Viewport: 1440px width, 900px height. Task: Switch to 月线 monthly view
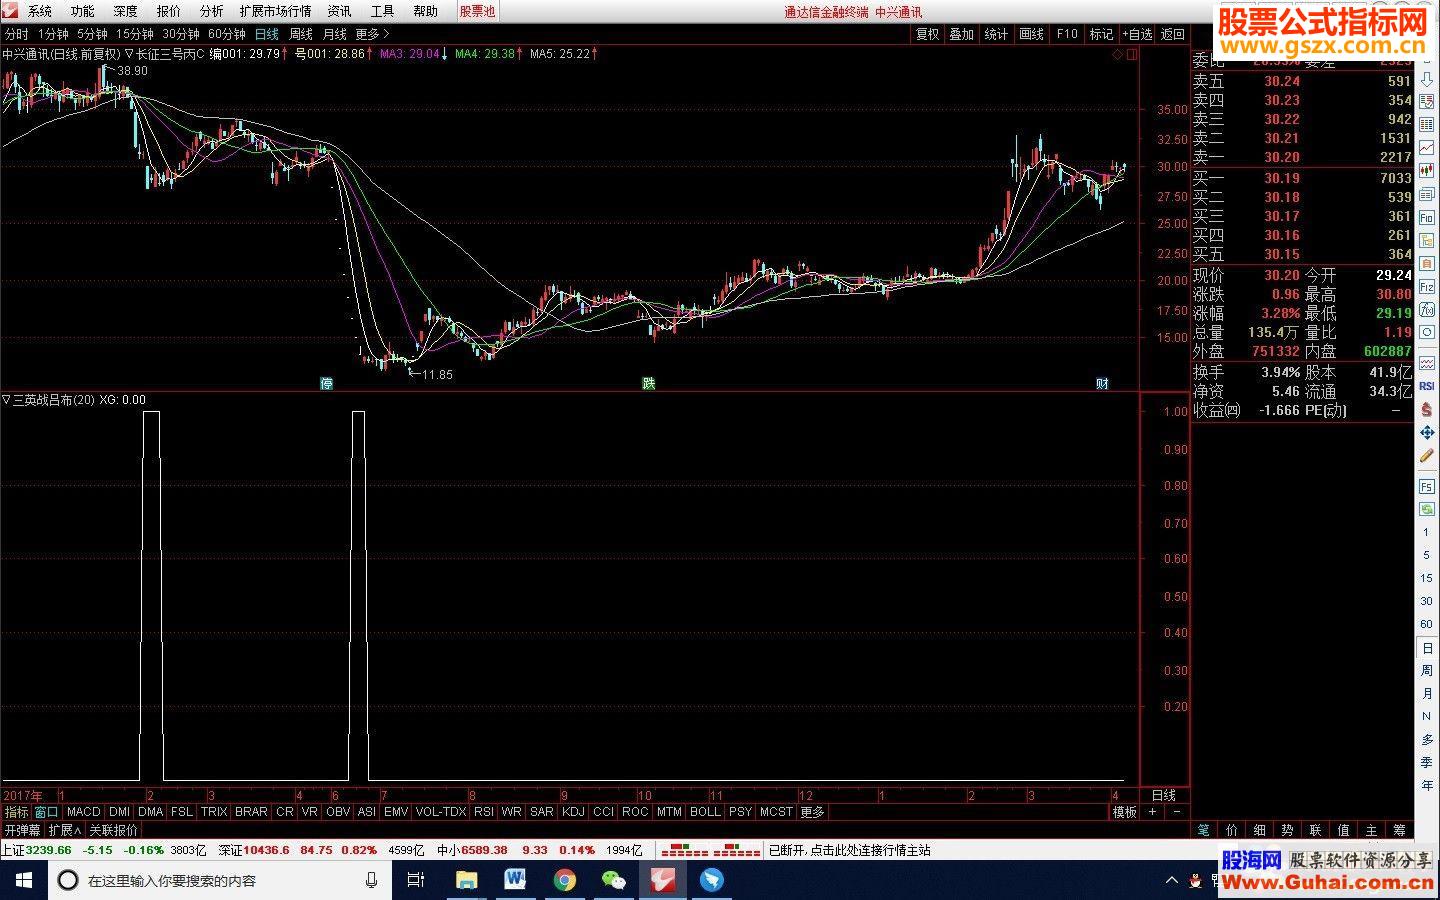(334, 34)
